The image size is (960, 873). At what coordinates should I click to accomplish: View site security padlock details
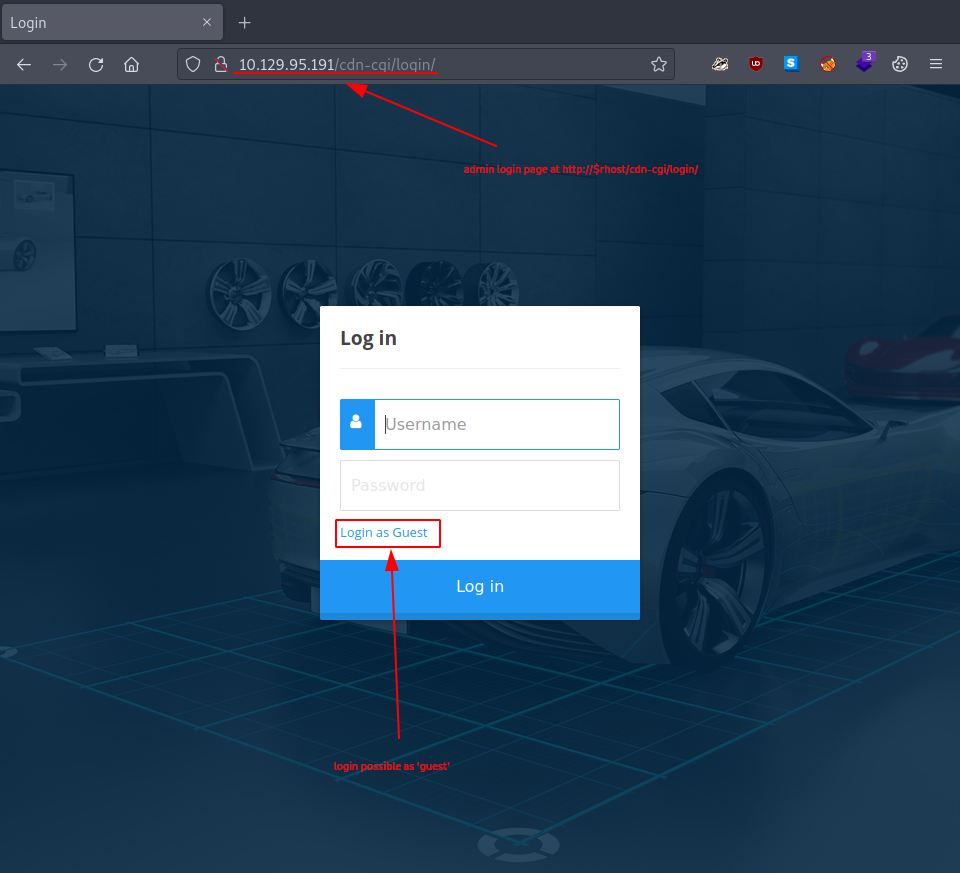coord(221,64)
